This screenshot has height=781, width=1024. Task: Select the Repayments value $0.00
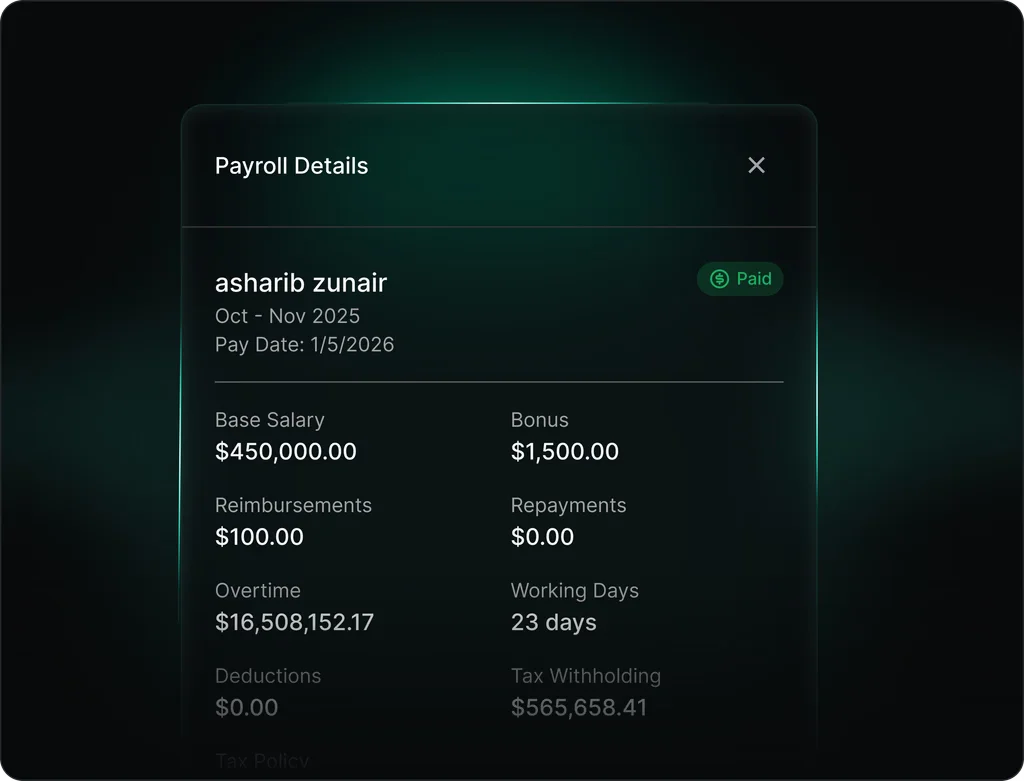pyautogui.click(x=542, y=537)
